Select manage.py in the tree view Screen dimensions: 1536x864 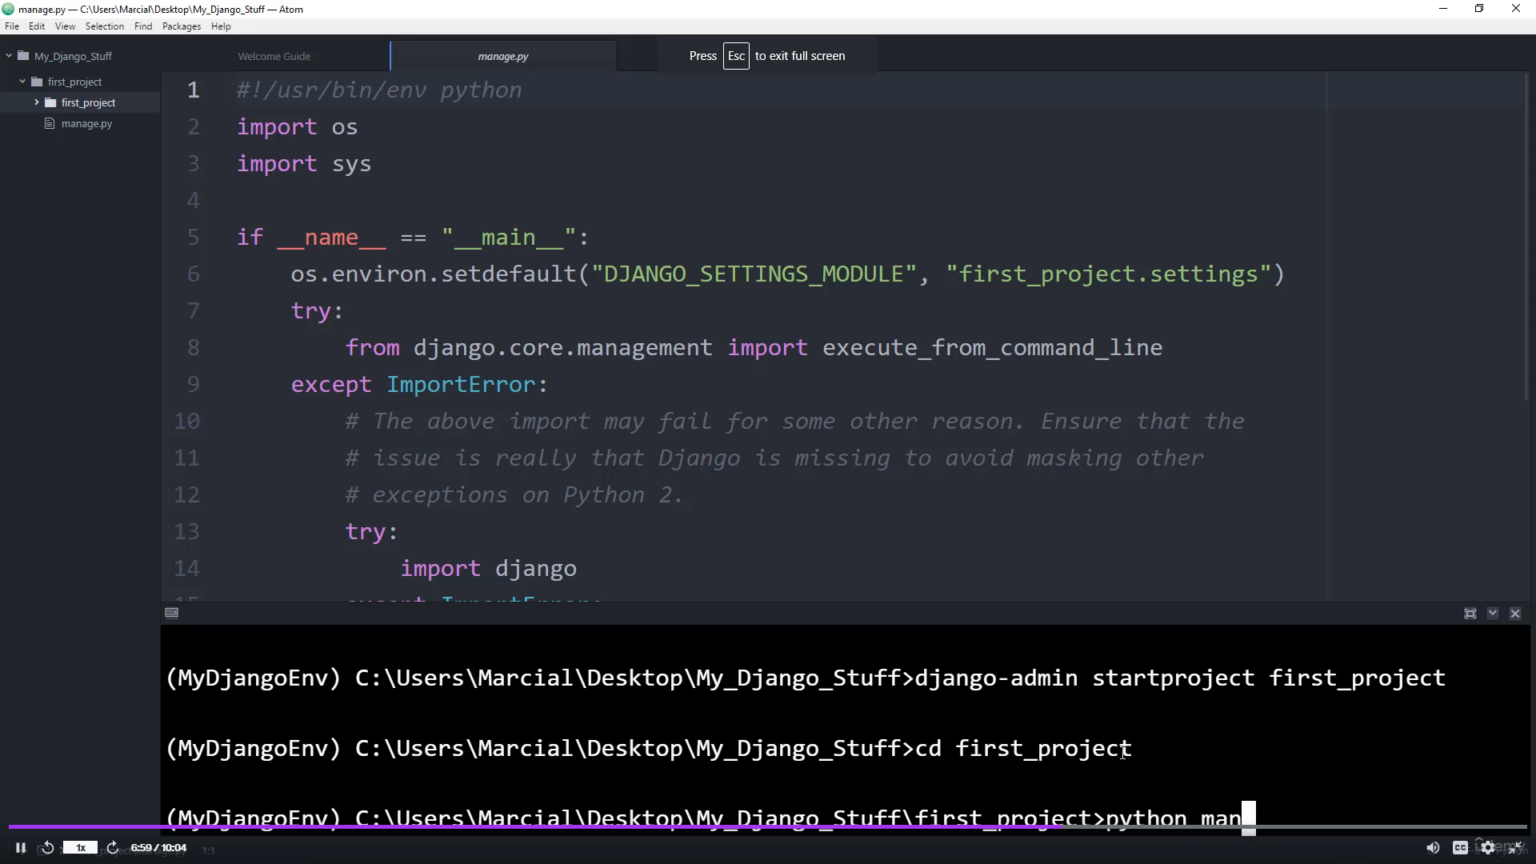pos(86,124)
